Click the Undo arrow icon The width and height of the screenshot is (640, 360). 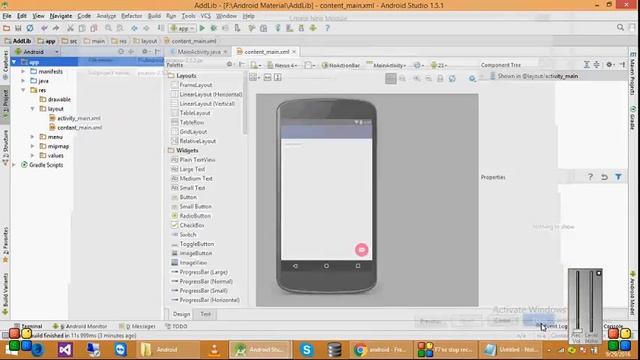click(x=44, y=28)
